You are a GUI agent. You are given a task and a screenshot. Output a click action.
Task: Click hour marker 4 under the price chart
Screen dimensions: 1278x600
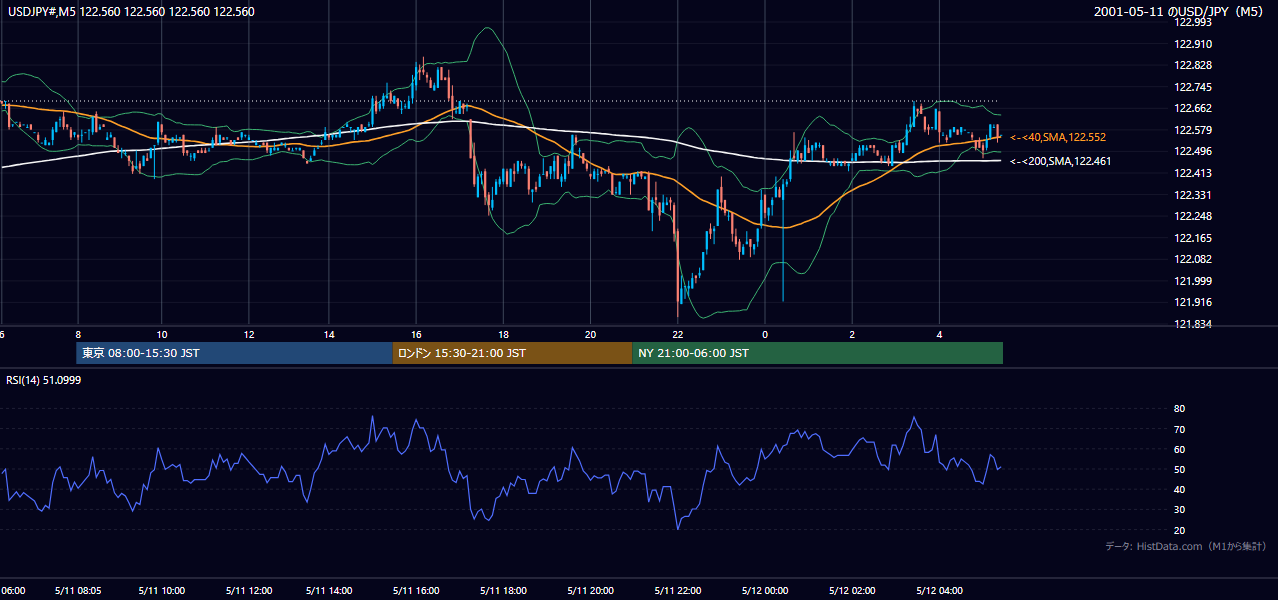(939, 334)
